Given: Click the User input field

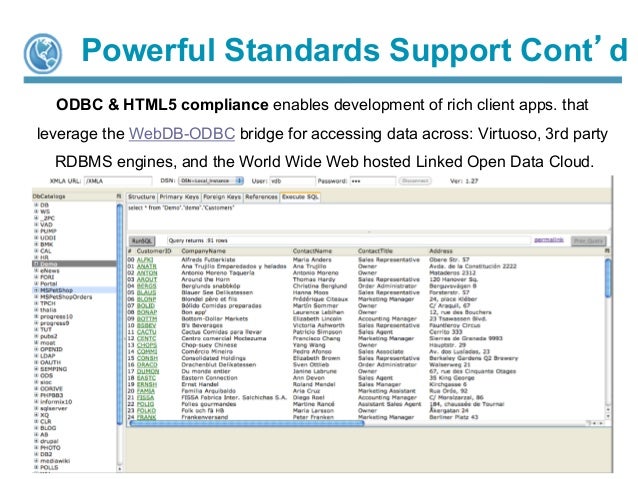Looking at the screenshot, I should point(292,181).
